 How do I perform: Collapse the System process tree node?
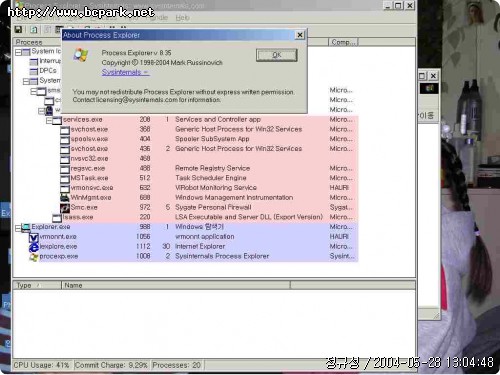pyautogui.click(x=26, y=81)
